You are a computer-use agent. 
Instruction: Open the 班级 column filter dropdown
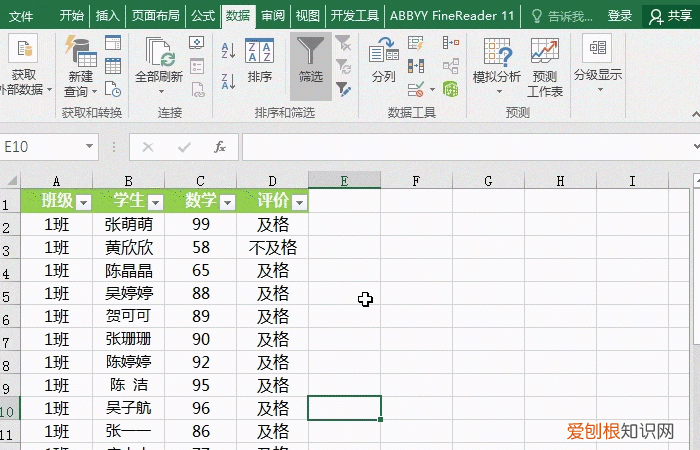click(83, 203)
